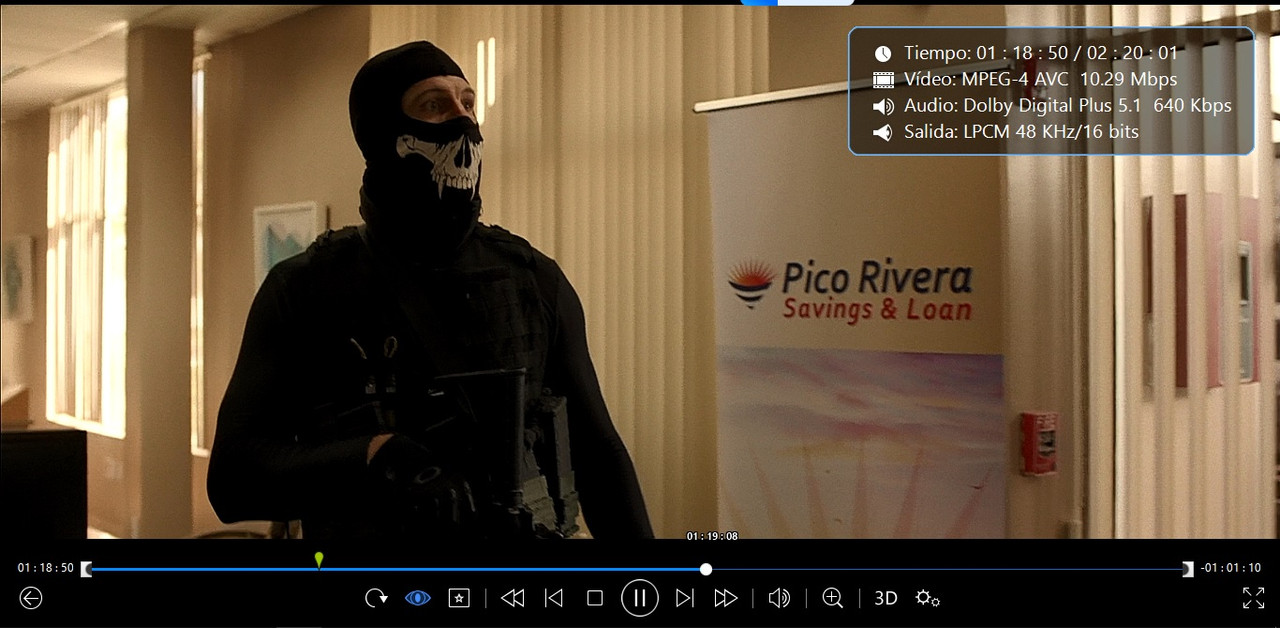Click the Vídeo MPEG-4 AVC info line

(1041, 79)
